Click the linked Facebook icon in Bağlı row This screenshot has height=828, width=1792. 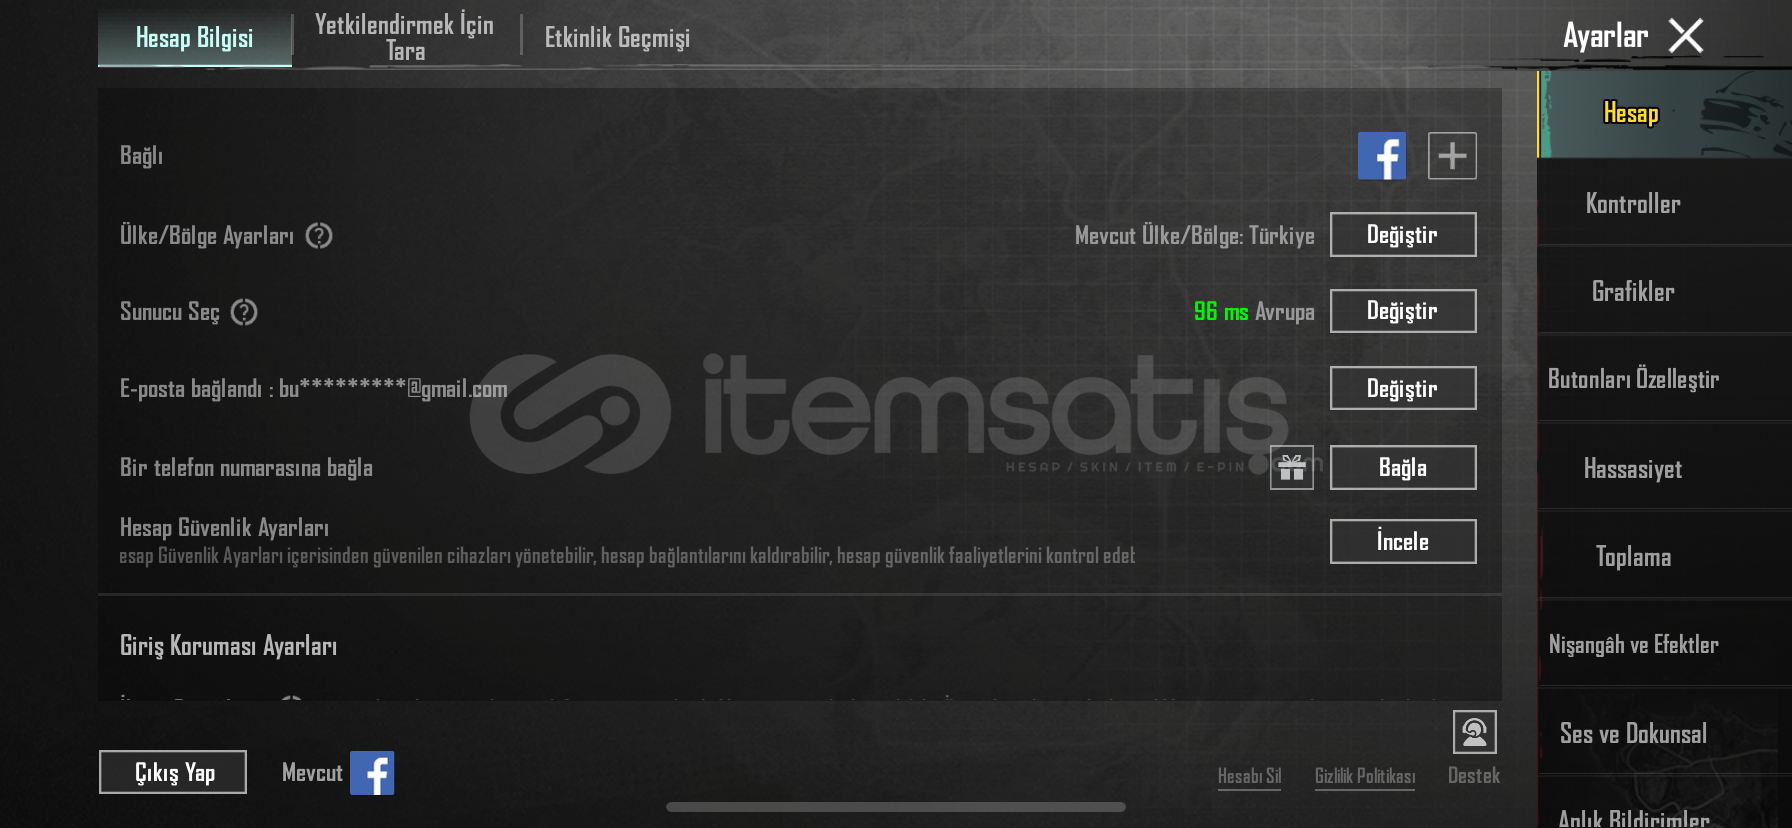click(x=1382, y=156)
